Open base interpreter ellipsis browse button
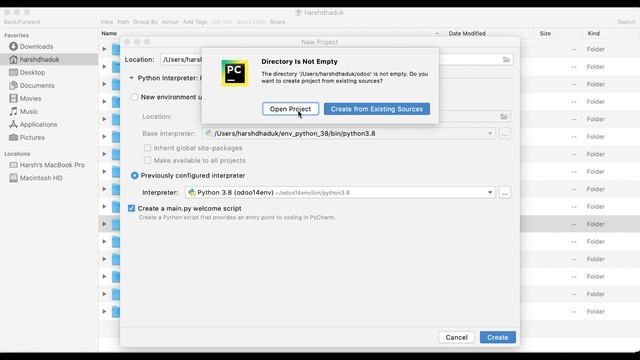Screen dimensions: 640x360 click(x=505, y=133)
